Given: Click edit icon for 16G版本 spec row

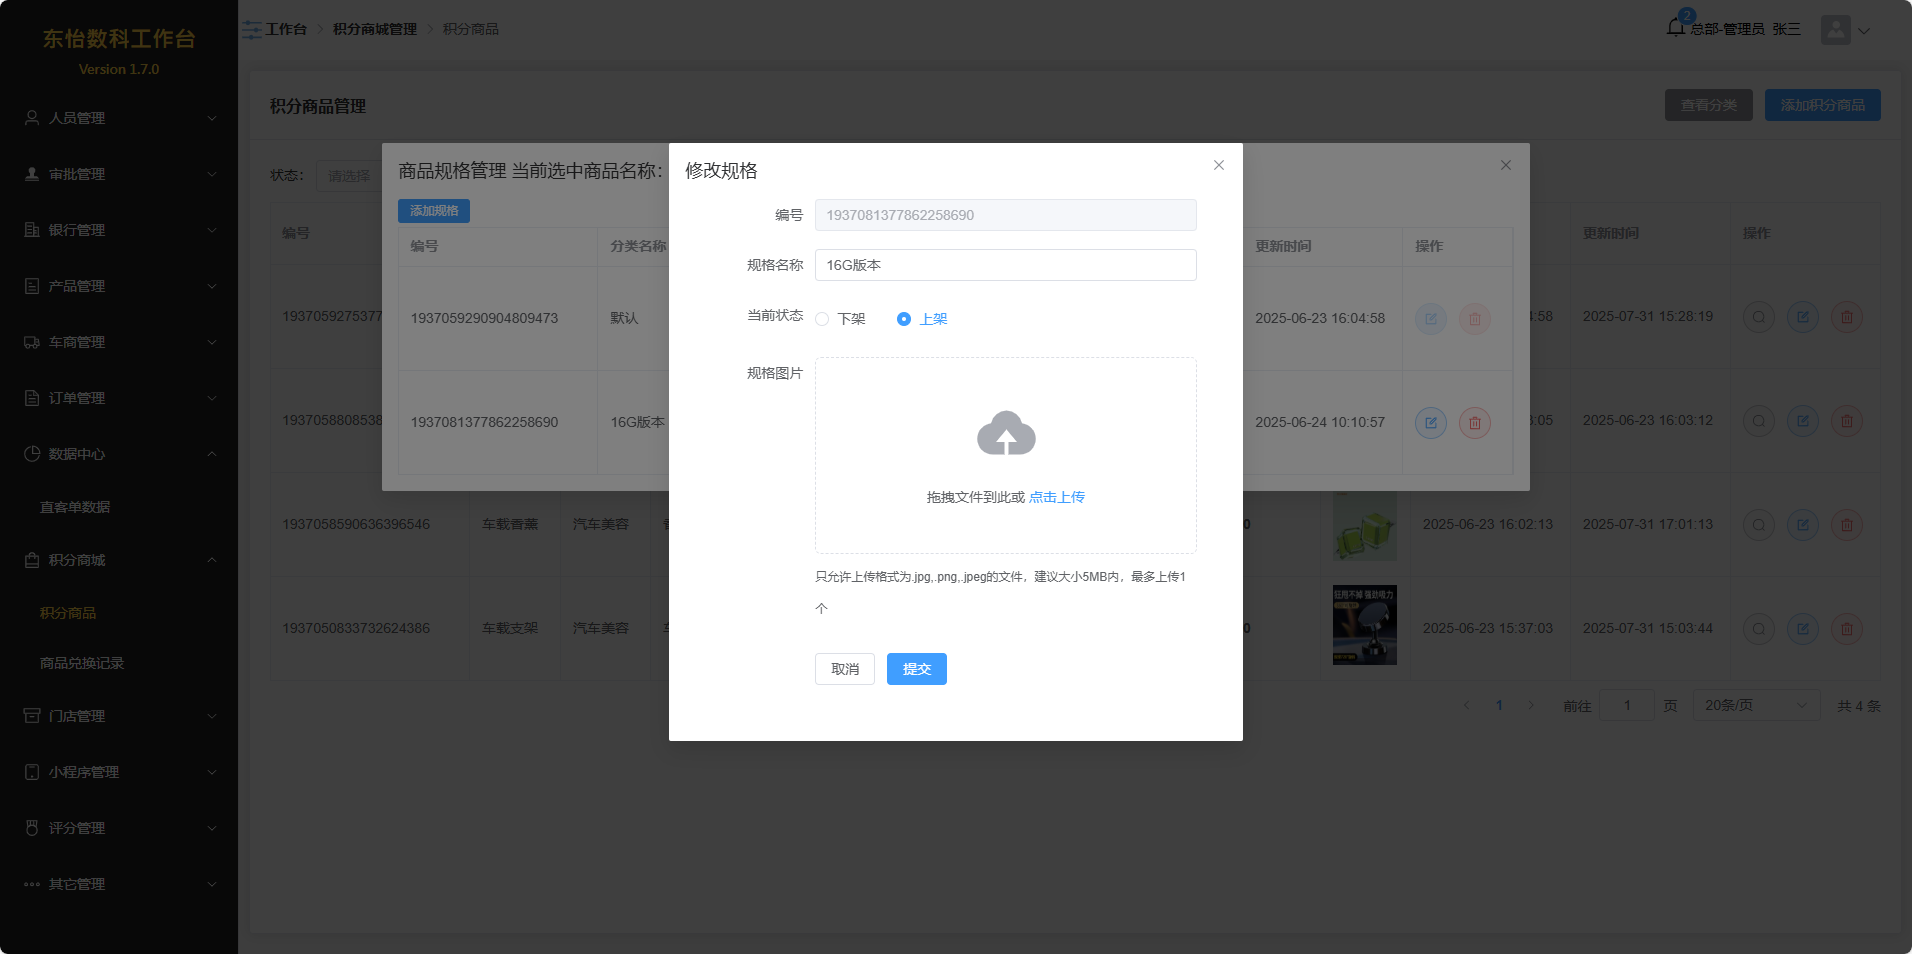Looking at the screenshot, I should point(1430,423).
